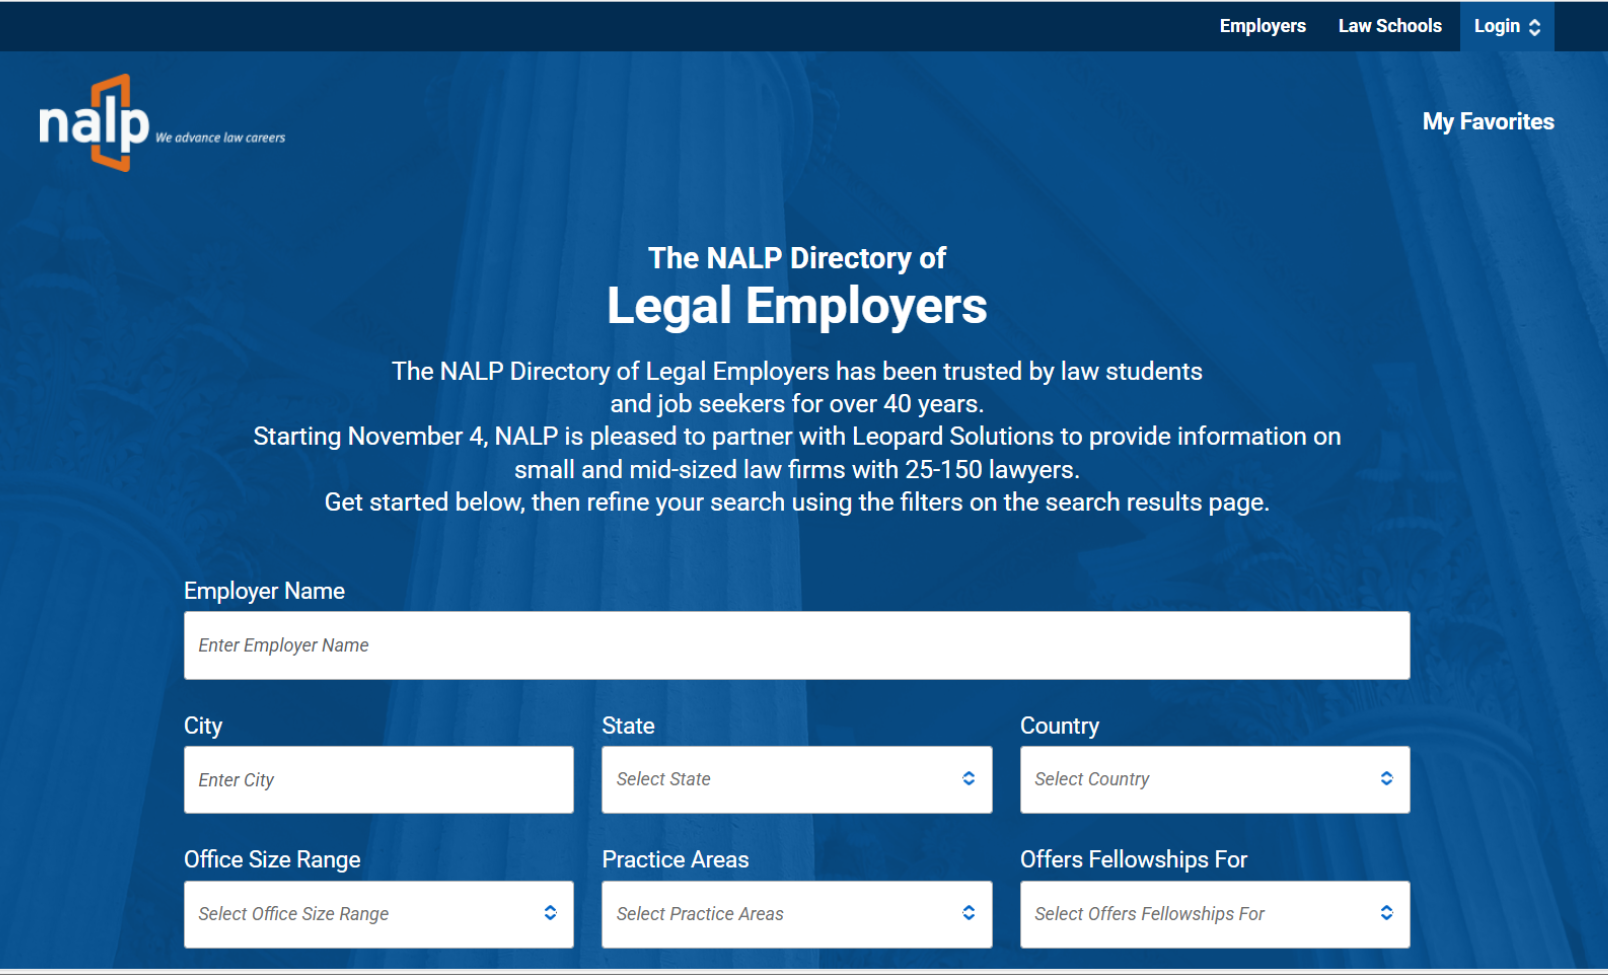Expand the Select Practice Areas dropdown
This screenshot has width=1608, height=975.
(780, 914)
